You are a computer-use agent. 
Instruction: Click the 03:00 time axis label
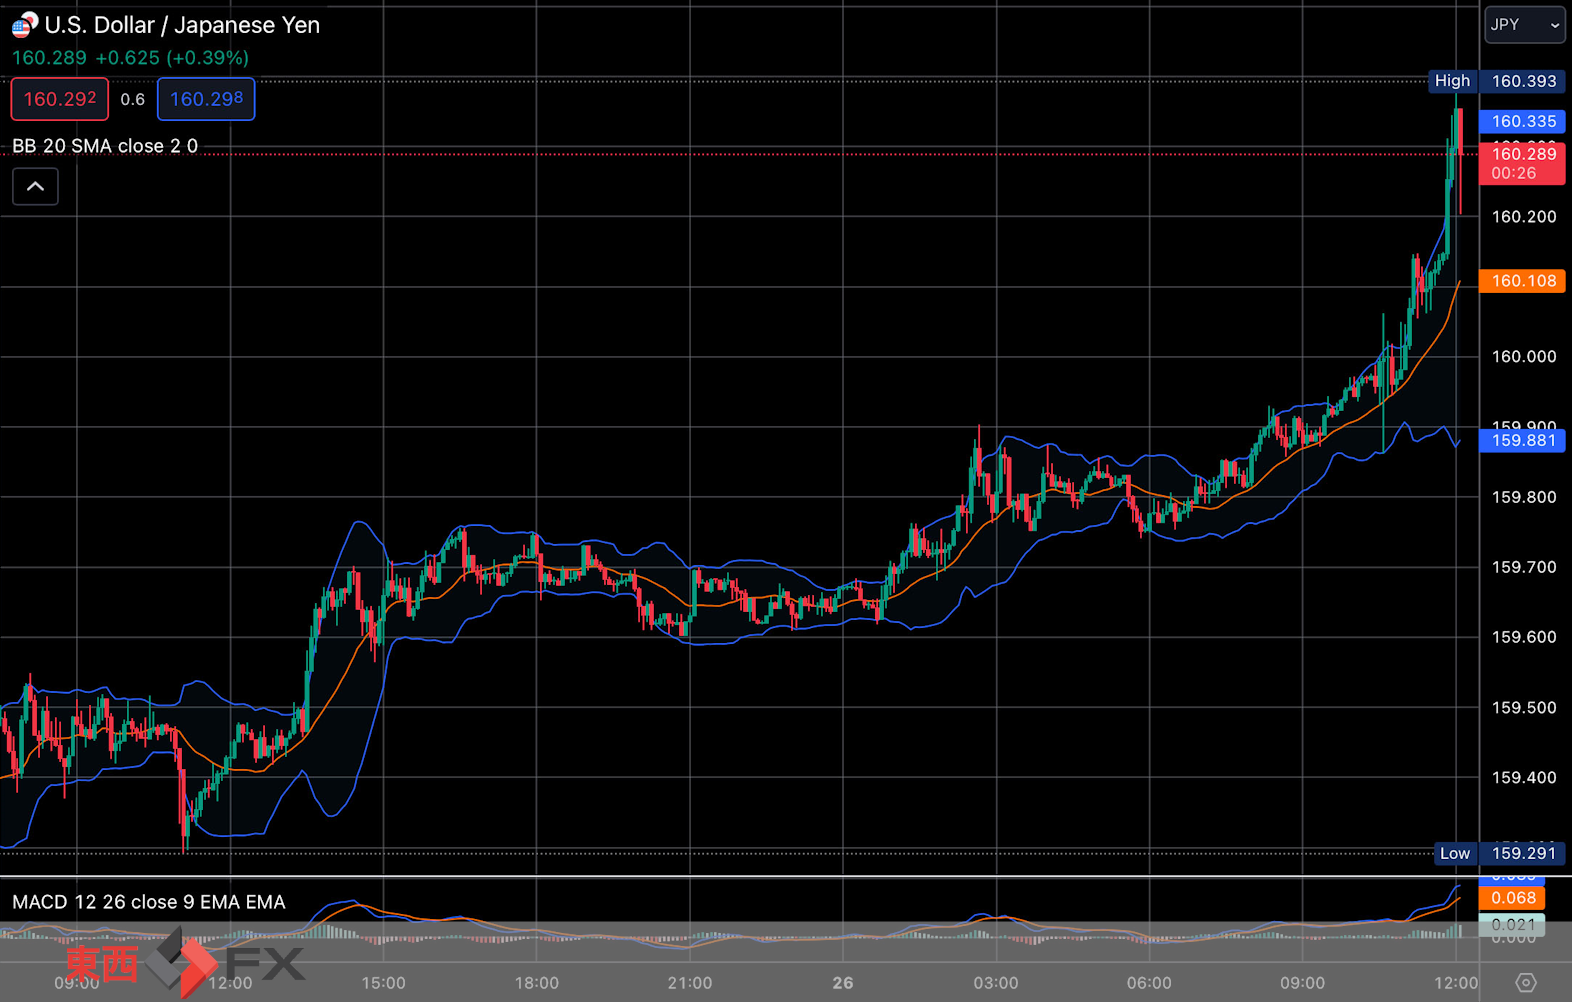pyautogui.click(x=996, y=983)
